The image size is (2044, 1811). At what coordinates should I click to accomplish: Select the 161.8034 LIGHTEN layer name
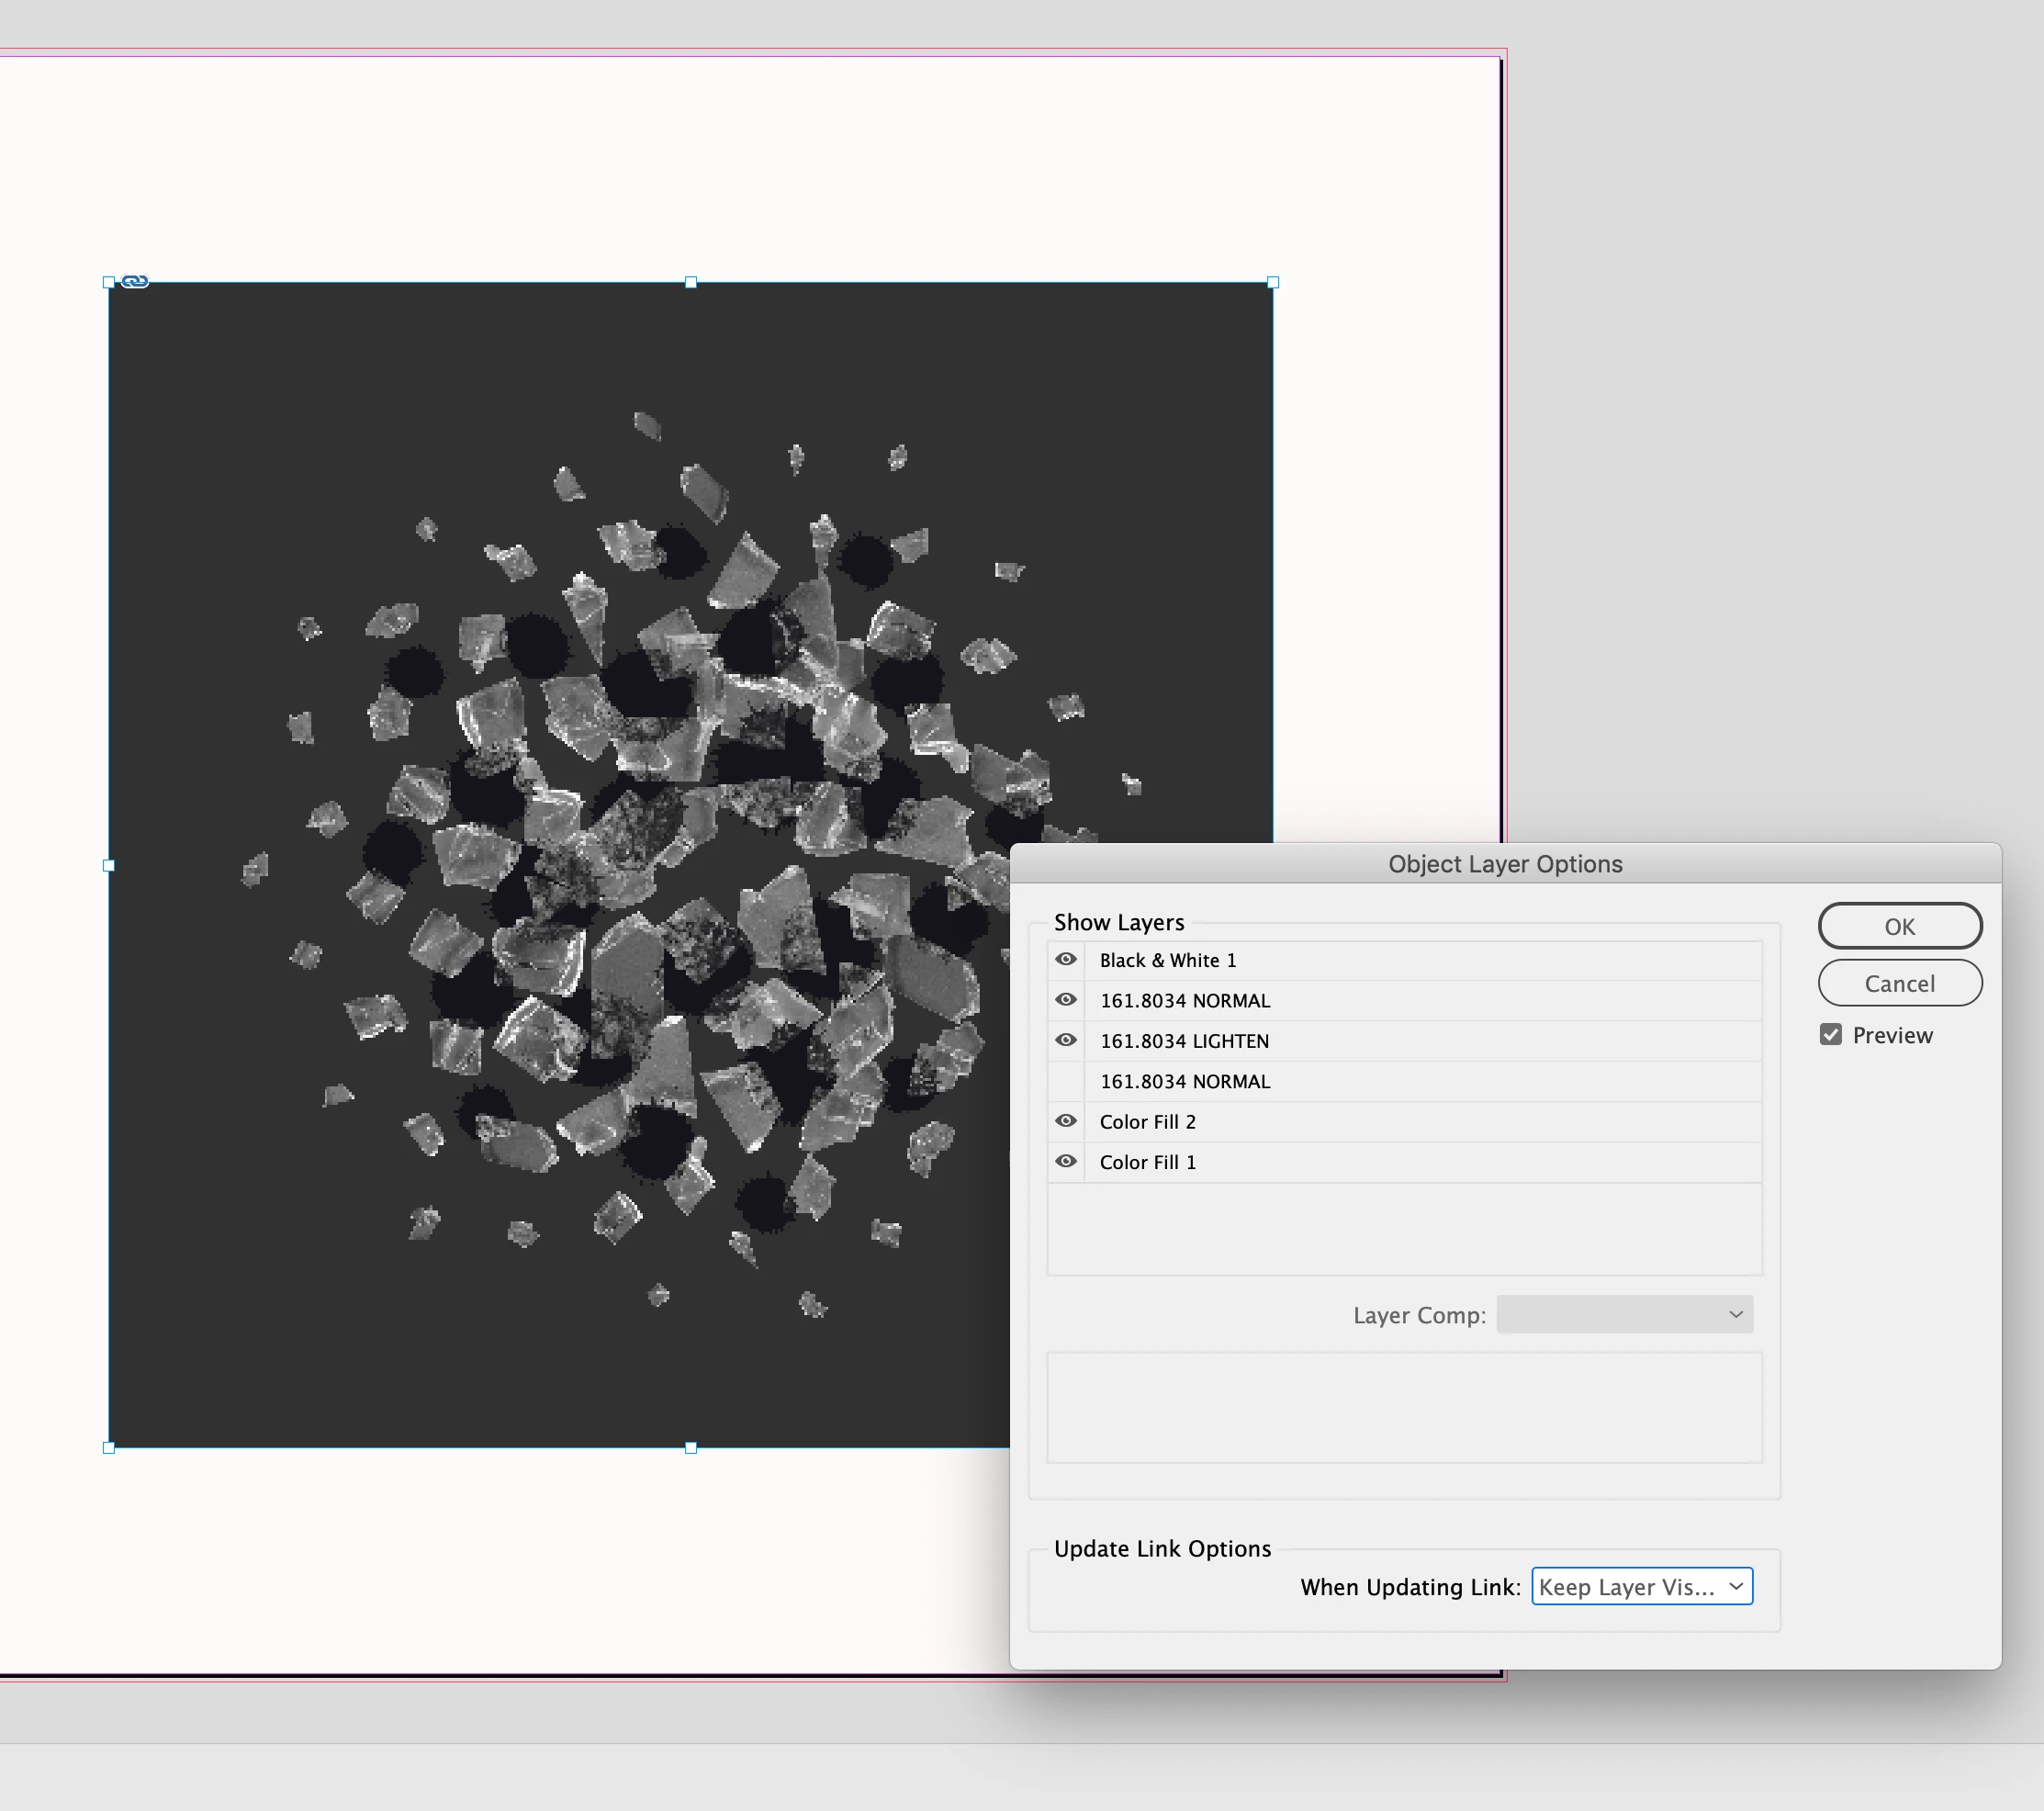point(1184,1041)
